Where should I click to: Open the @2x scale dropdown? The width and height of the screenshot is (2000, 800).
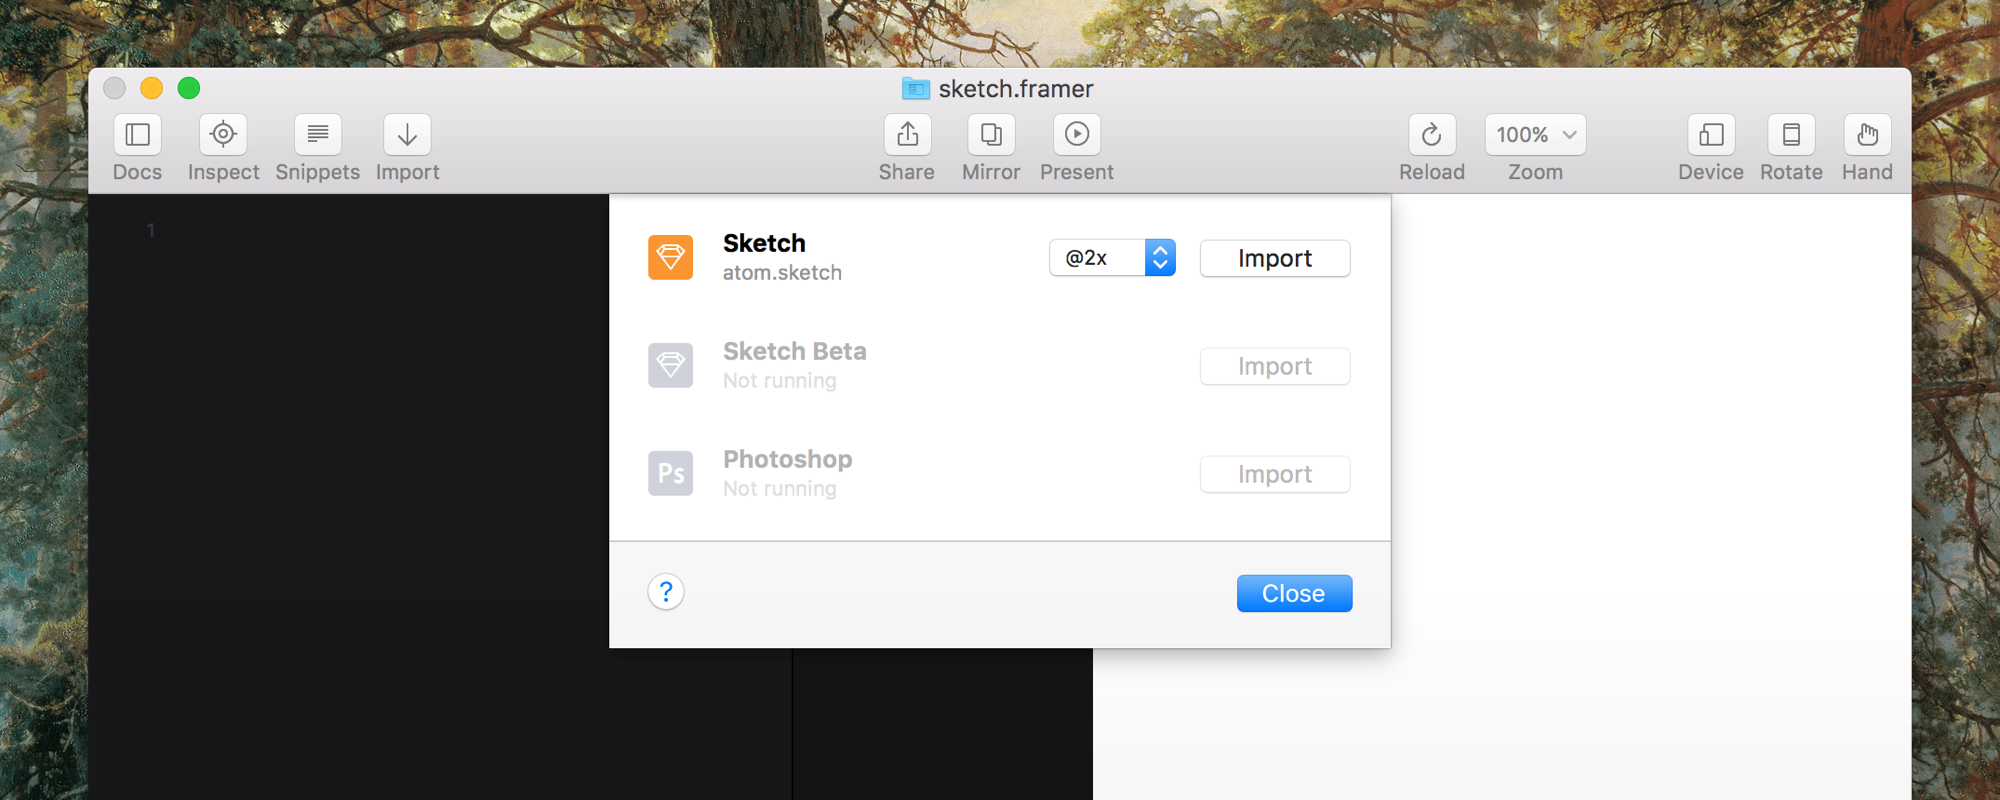1112,258
